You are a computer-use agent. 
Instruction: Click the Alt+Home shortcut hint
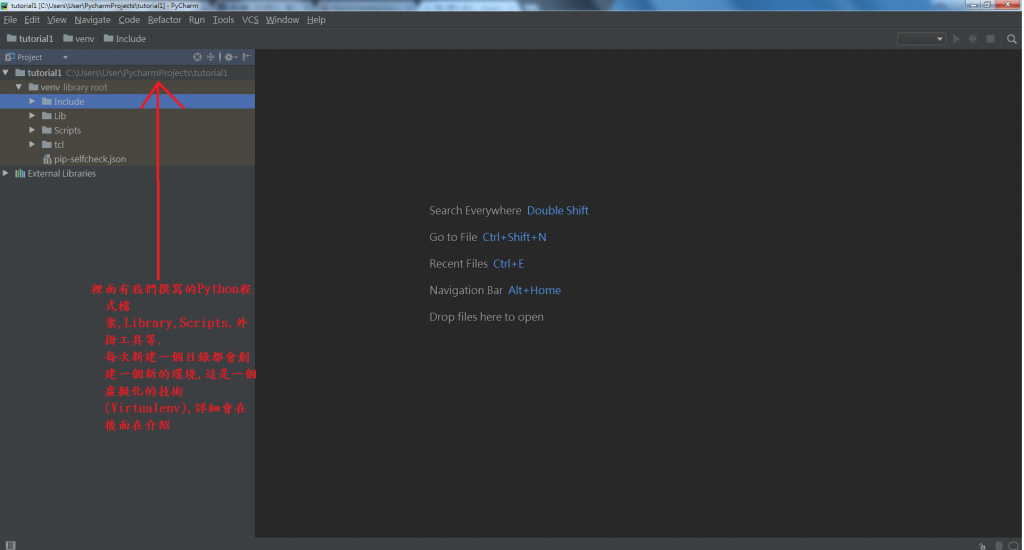click(x=535, y=290)
